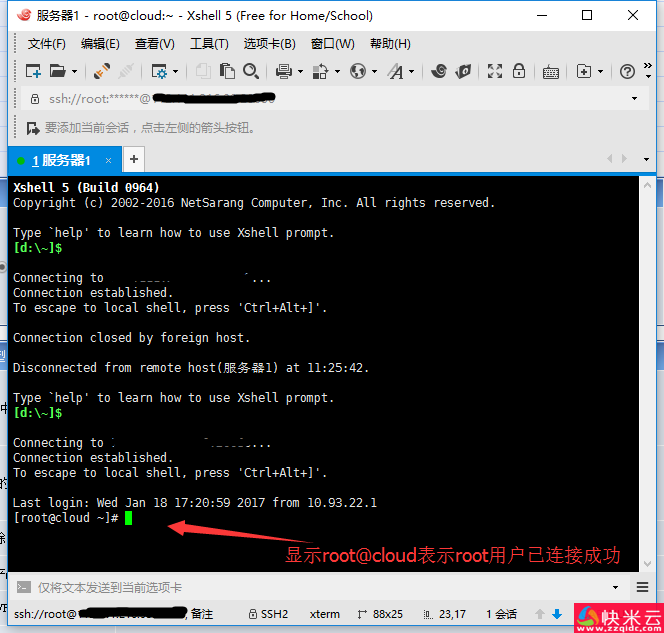Expand the open session dropdown arrow
This screenshot has width=664, height=633.
[75, 72]
